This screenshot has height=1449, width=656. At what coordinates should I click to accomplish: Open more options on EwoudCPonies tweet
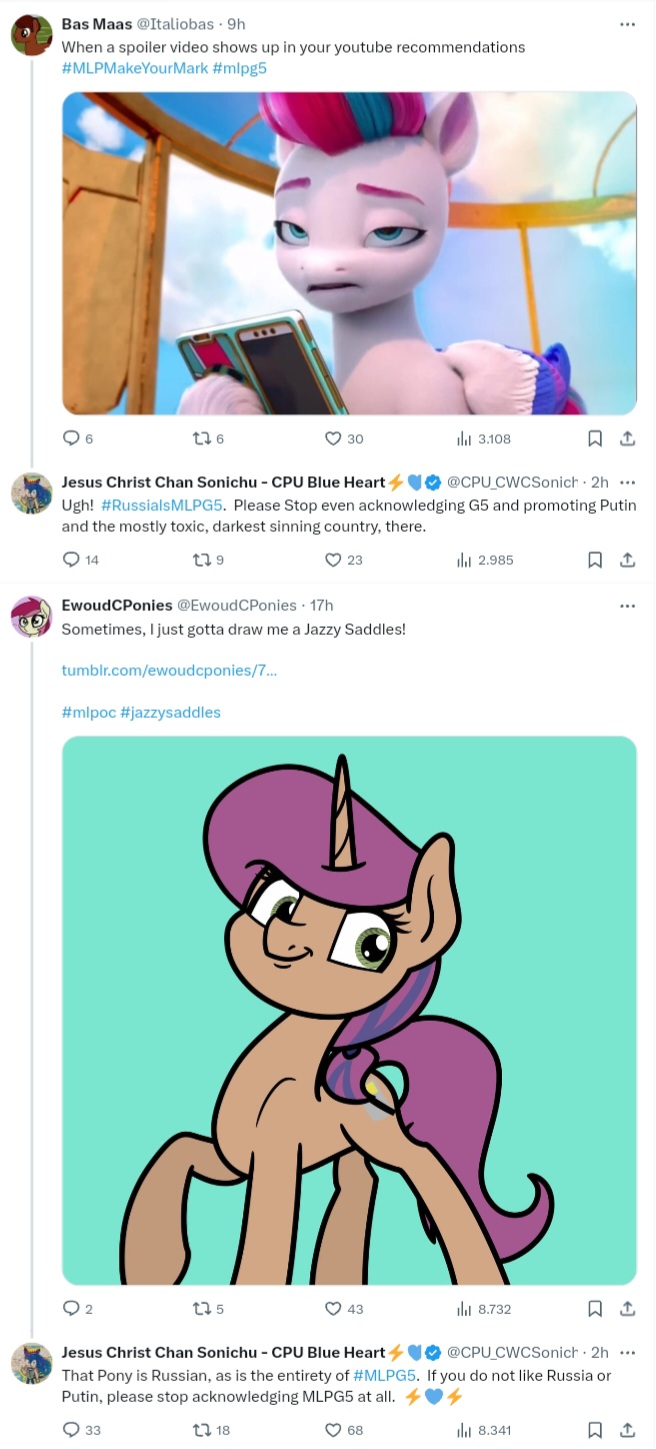pos(627,606)
